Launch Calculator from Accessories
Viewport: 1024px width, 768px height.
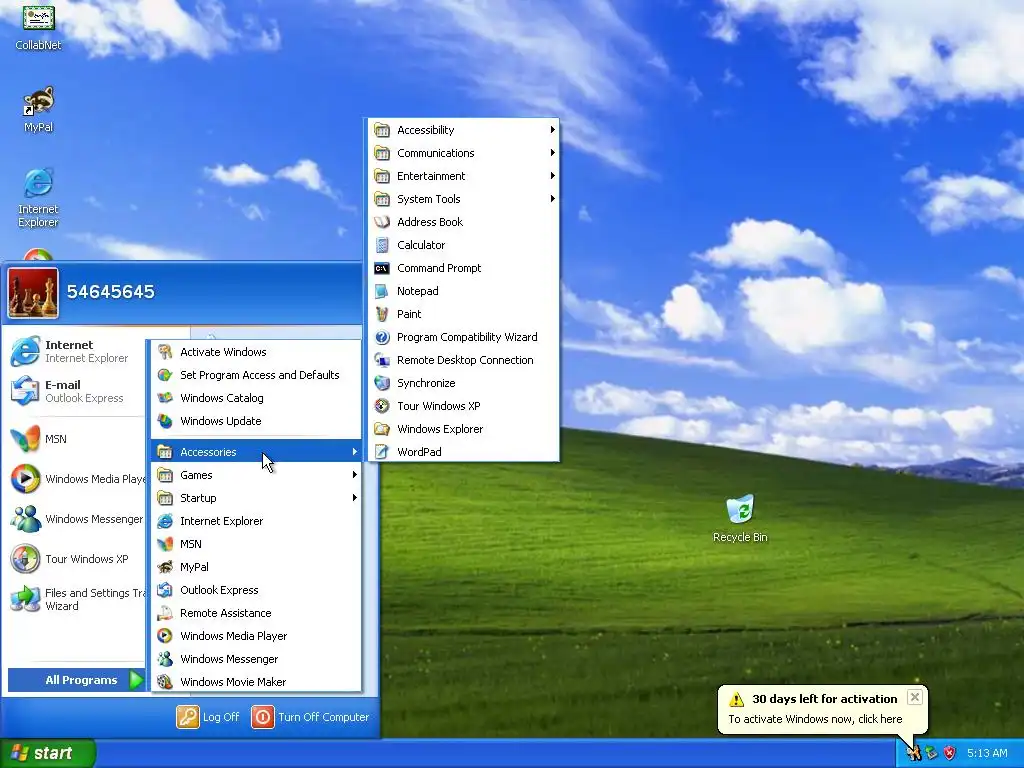[464, 245]
